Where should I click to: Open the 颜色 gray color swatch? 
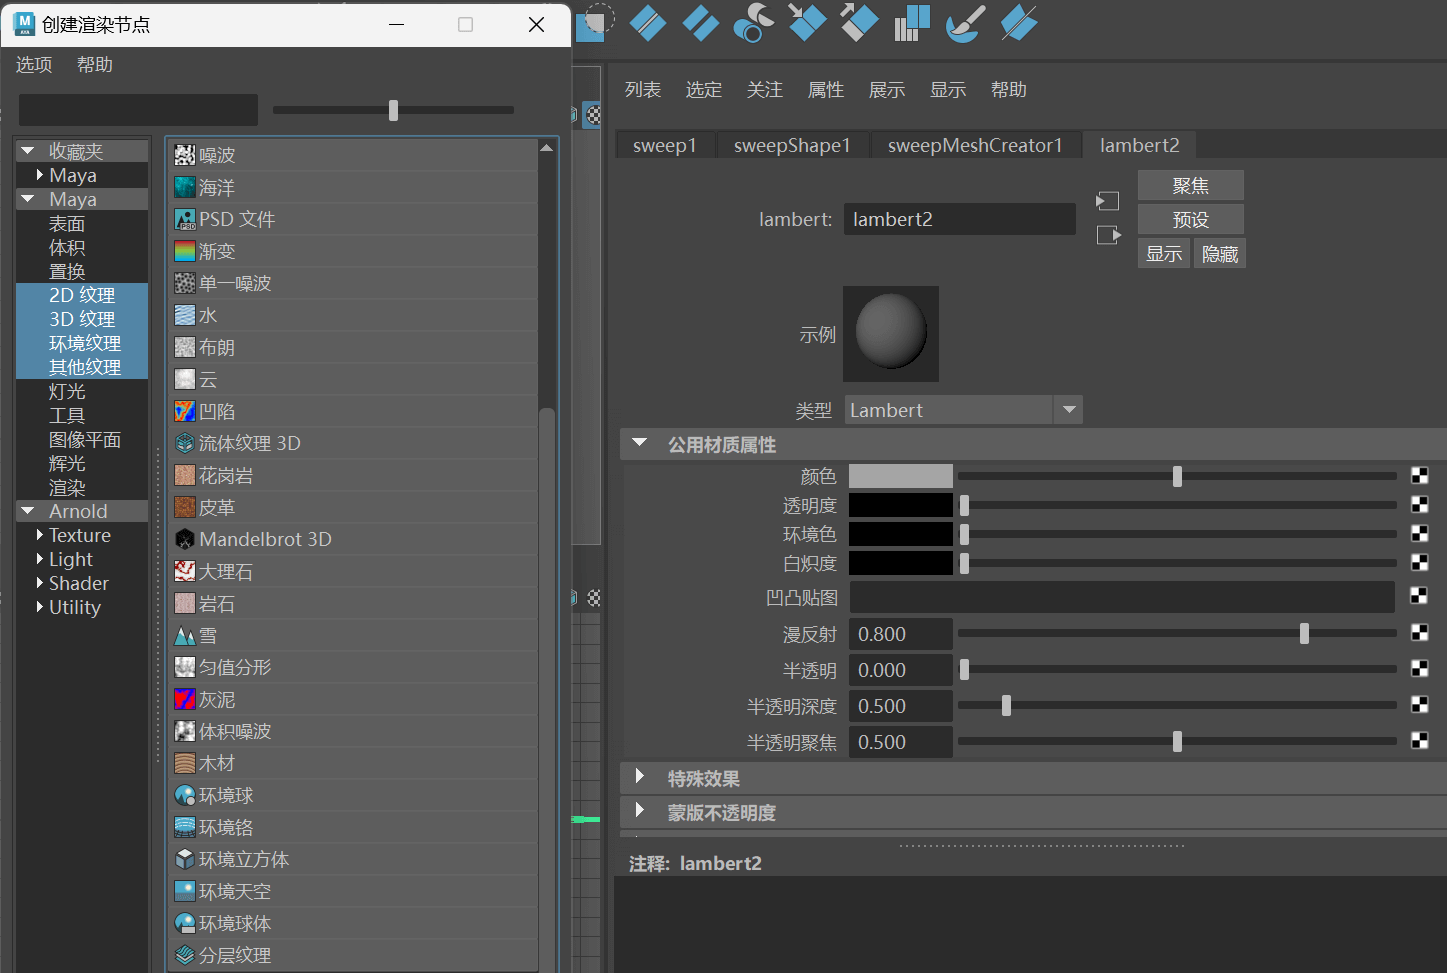[901, 476]
